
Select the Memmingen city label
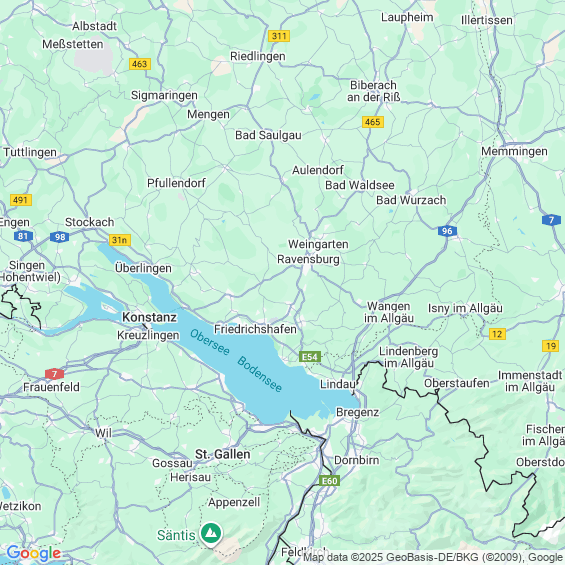[514, 151]
